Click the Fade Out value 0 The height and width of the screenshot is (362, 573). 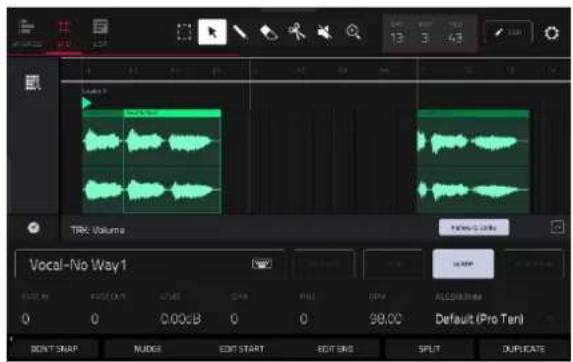pyautogui.click(x=95, y=319)
